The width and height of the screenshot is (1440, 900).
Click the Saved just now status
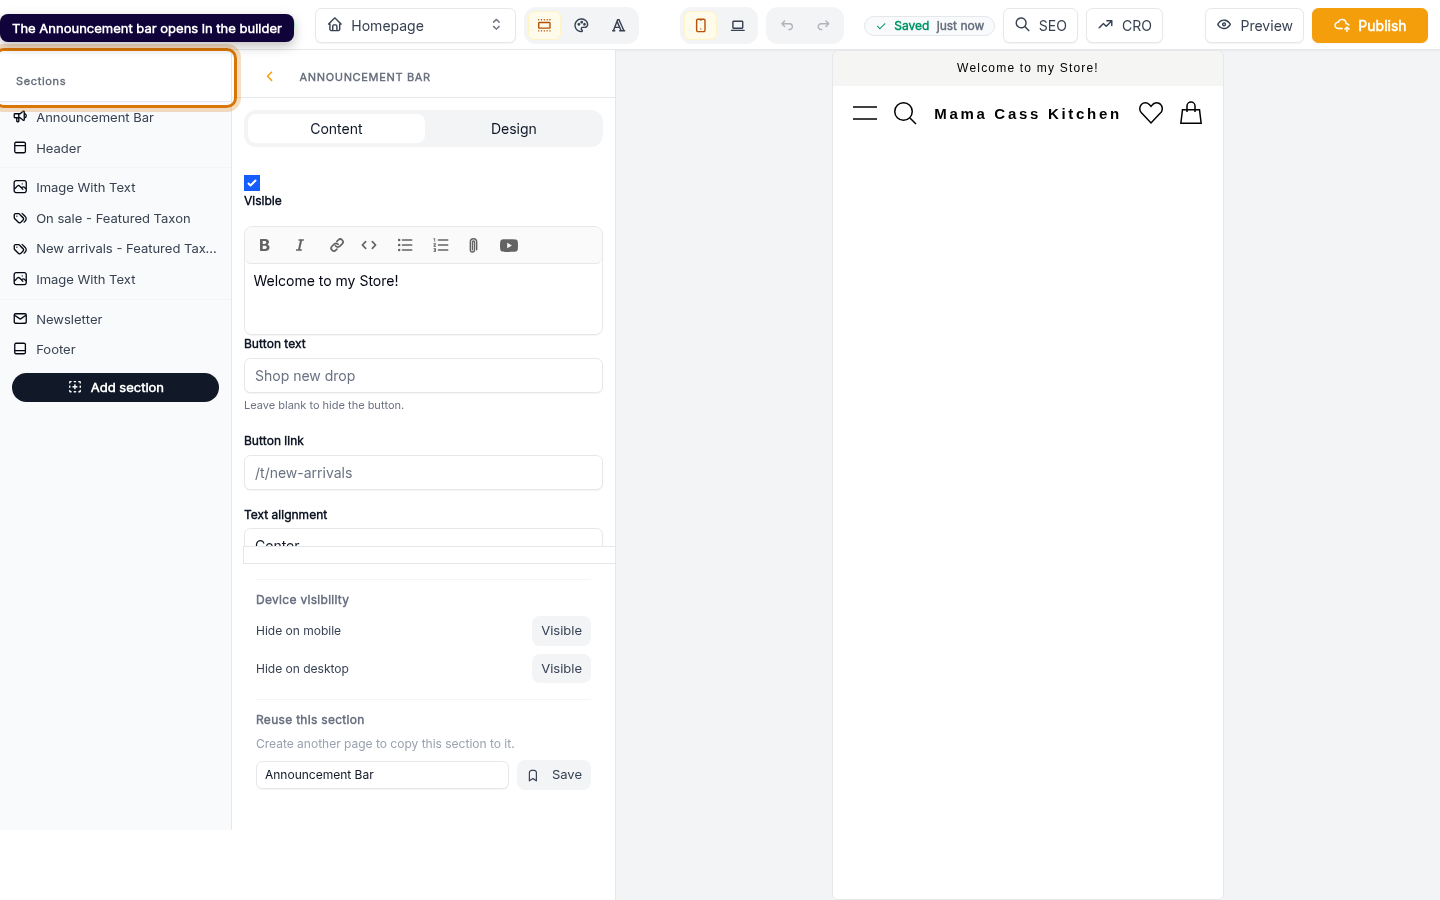coord(929,26)
